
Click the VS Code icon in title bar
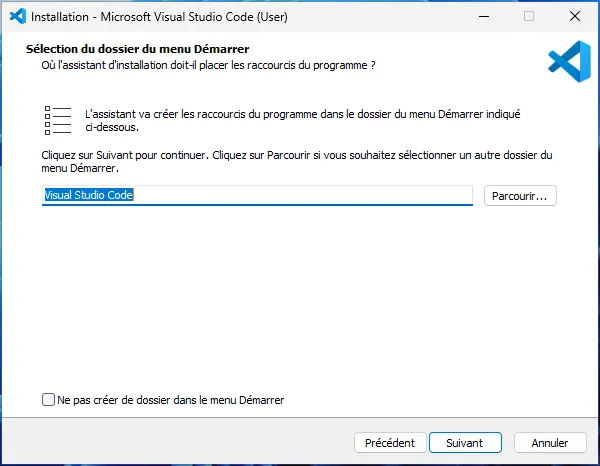[17, 16]
